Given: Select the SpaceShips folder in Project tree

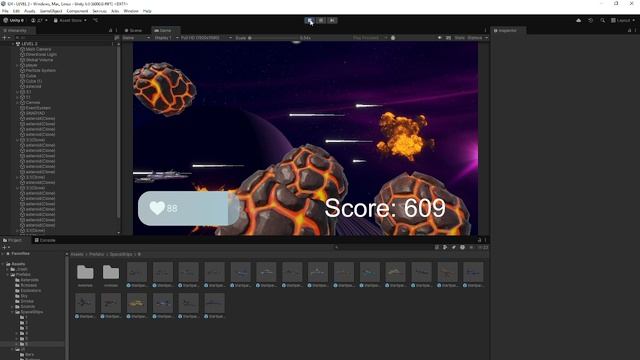Looking at the screenshot, I should tap(31, 312).
